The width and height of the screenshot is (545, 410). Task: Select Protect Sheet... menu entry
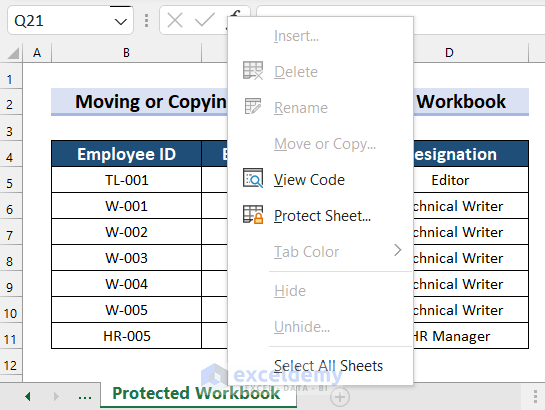(x=320, y=215)
